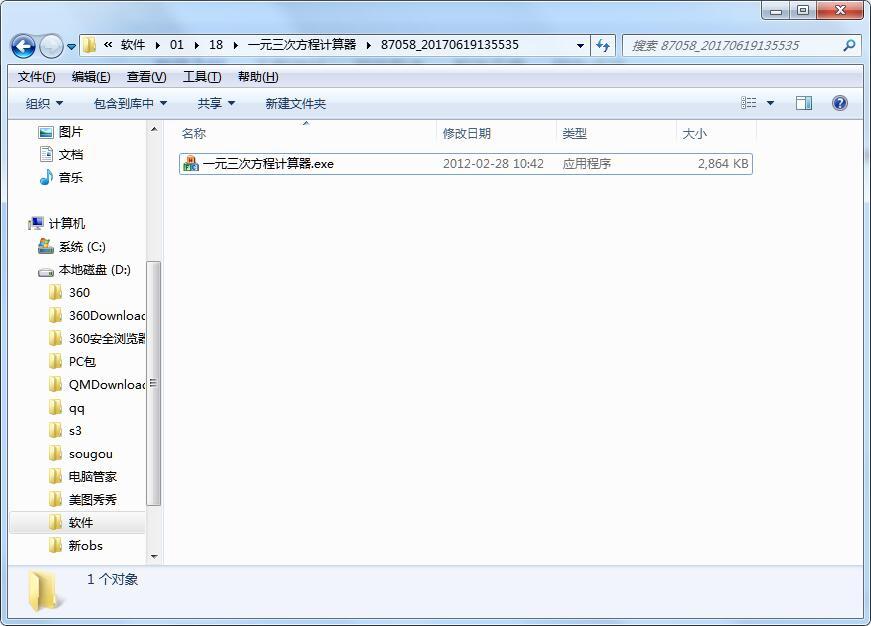Image resolution: width=871 pixels, height=626 pixels.
Task: Open the 组织 dropdown
Action: pos(44,103)
